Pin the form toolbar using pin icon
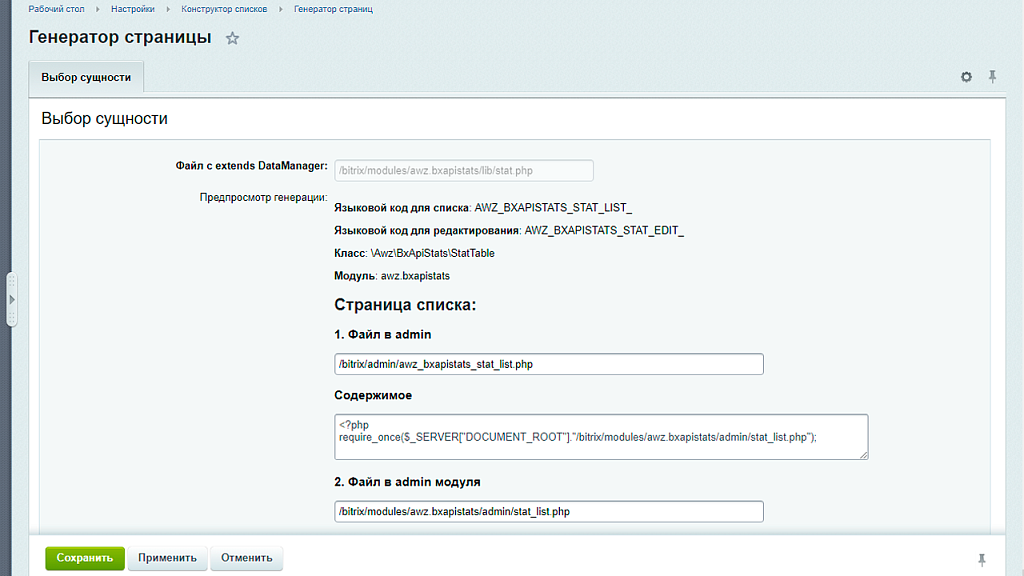Image resolution: width=1024 pixels, height=576 pixels. click(x=992, y=76)
